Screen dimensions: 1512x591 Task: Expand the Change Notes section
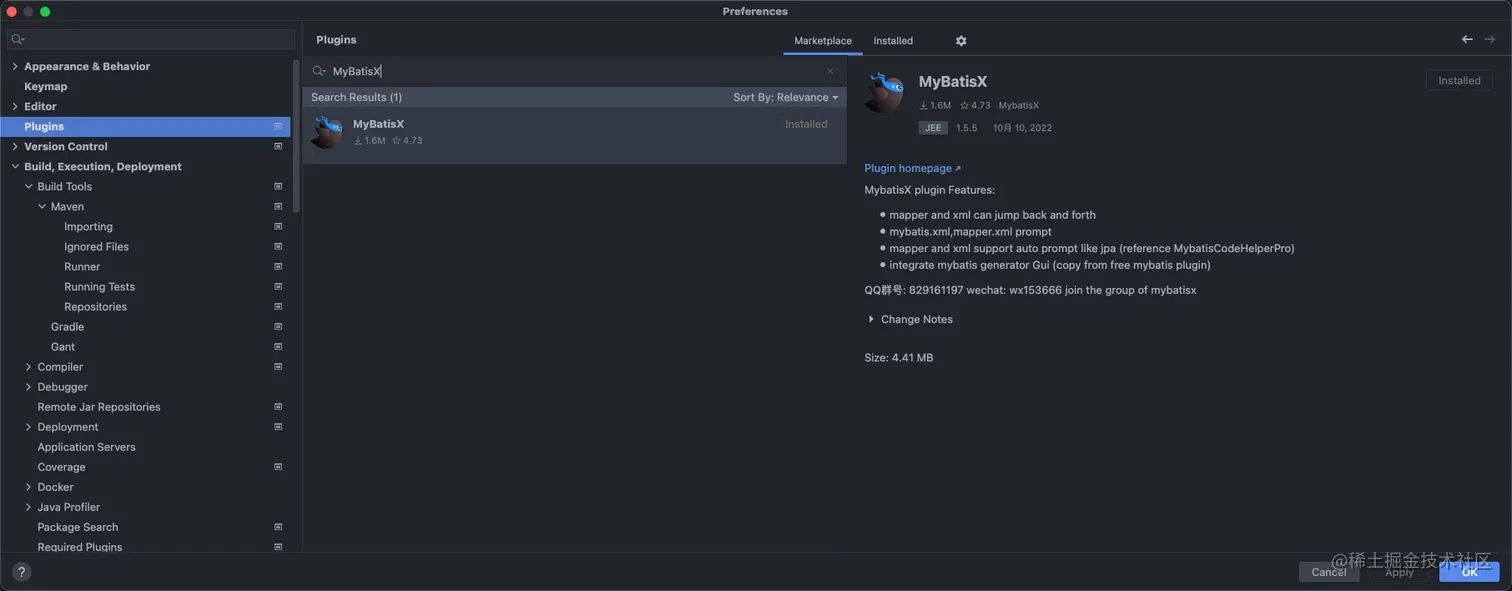click(871, 319)
